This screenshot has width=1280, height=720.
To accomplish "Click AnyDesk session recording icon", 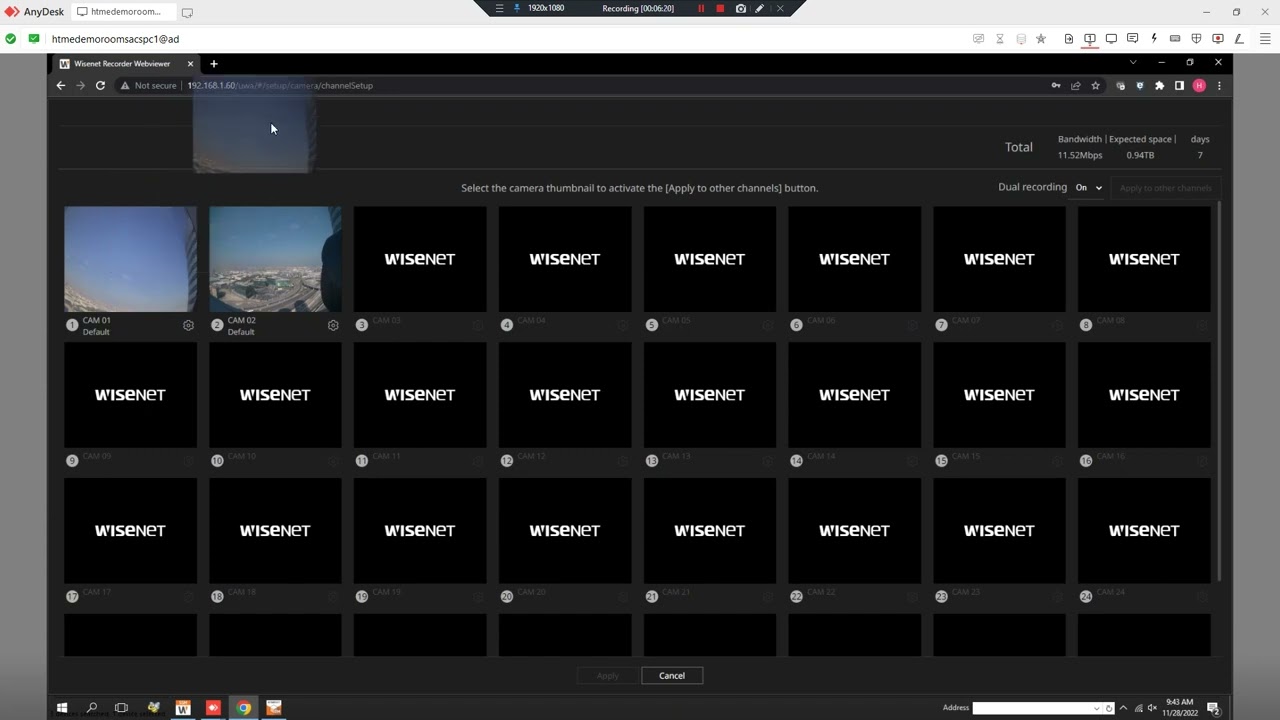I will [1217, 39].
